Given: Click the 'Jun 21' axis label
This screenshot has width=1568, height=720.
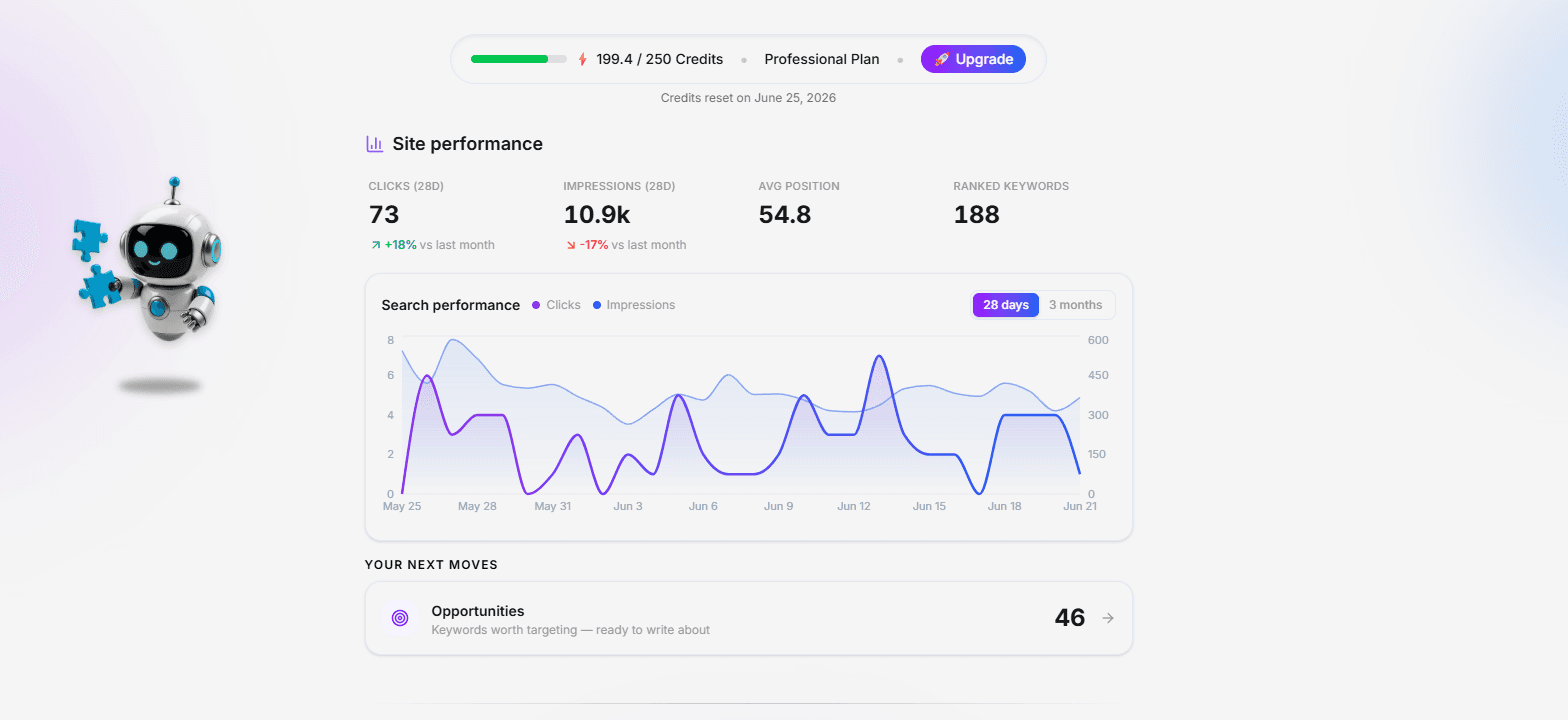Looking at the screenshot, I should [1080, 506].
